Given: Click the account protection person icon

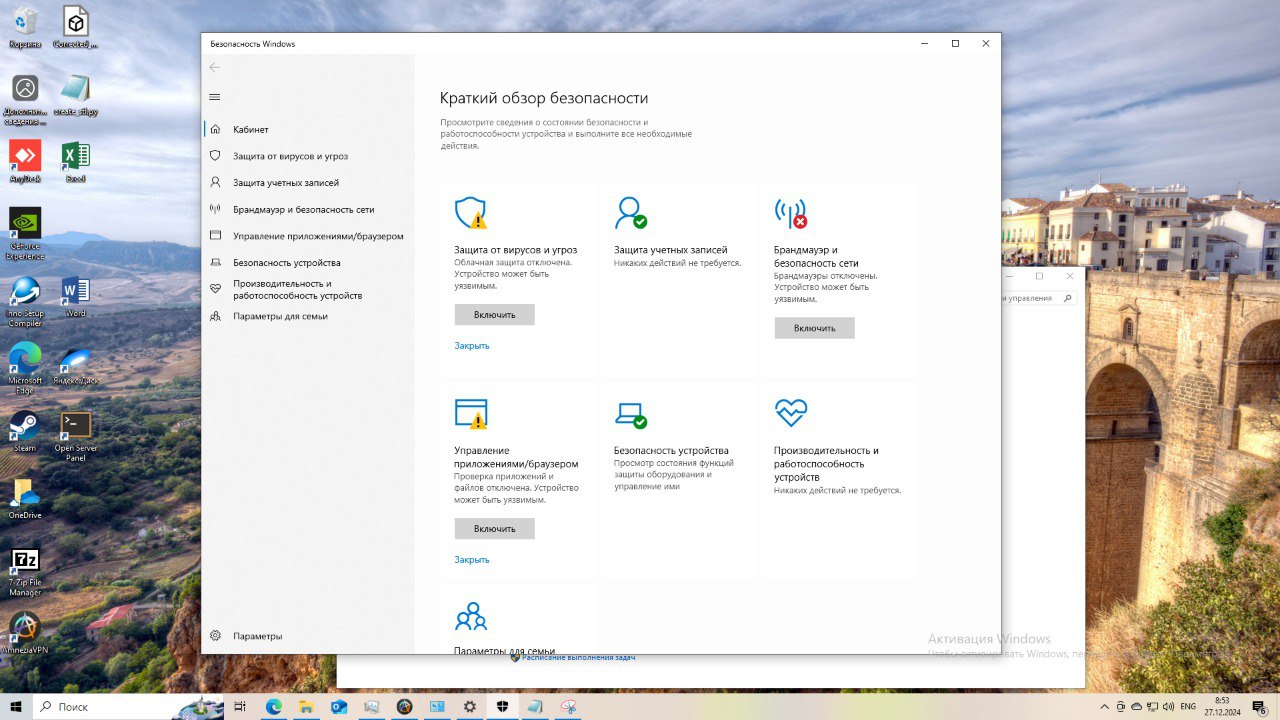Looking at the screenshot, I should [x=630, y=212].
